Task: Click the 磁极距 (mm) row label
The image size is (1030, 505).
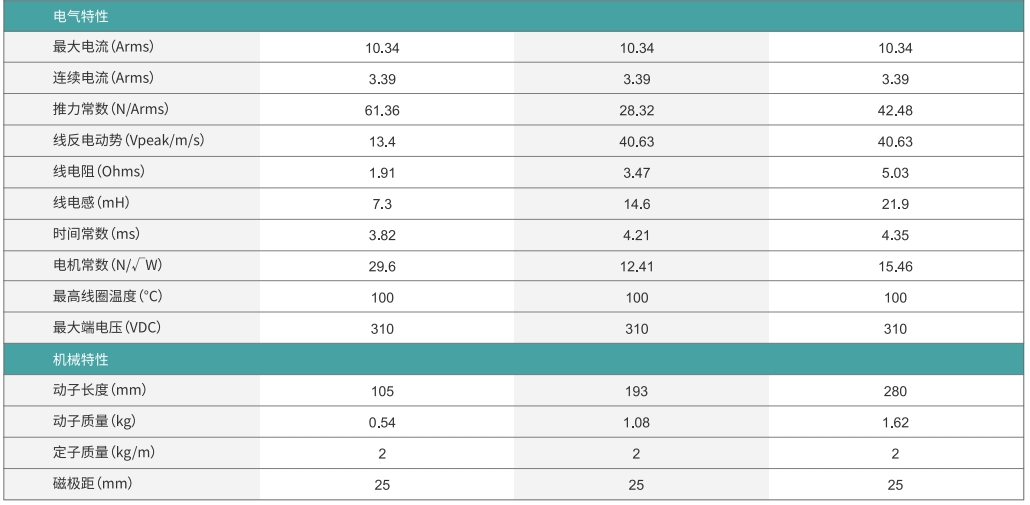Action: pos(92,484)
